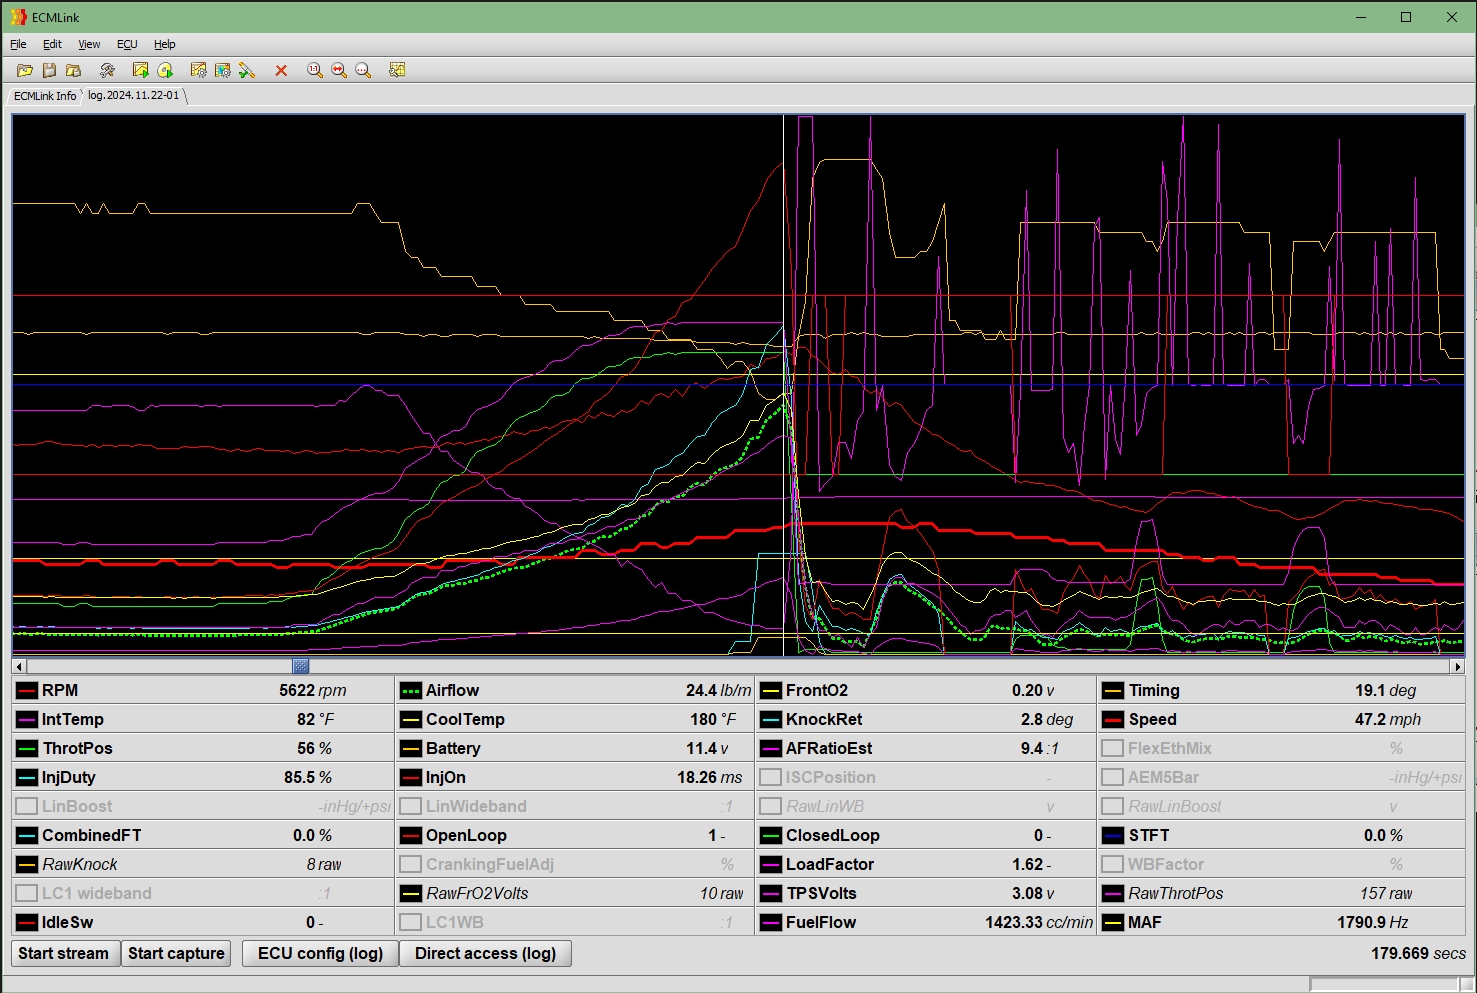1477x993 pixels.
Task: Click the FuelFlow value 1423.33 cc/min
Action: coord(1039,922)
